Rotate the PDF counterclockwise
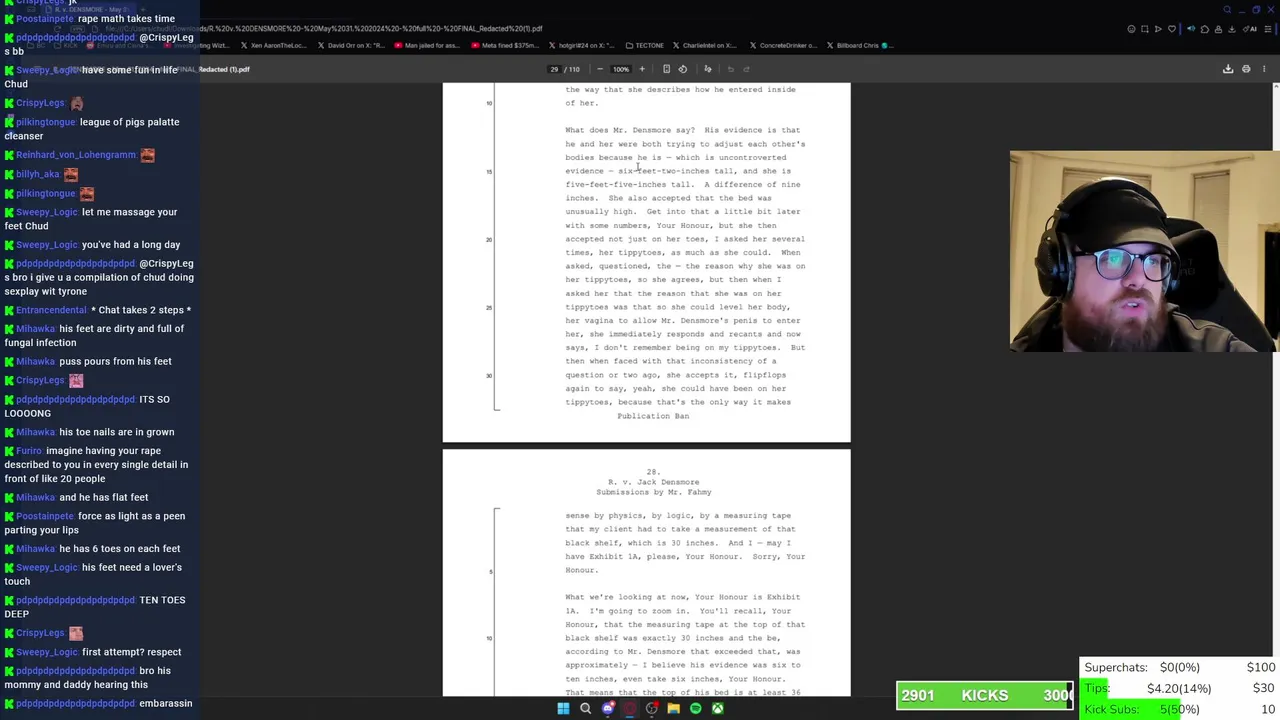Image resolution: width=1280 pixels, height=720 pixels. pos(683,69)
